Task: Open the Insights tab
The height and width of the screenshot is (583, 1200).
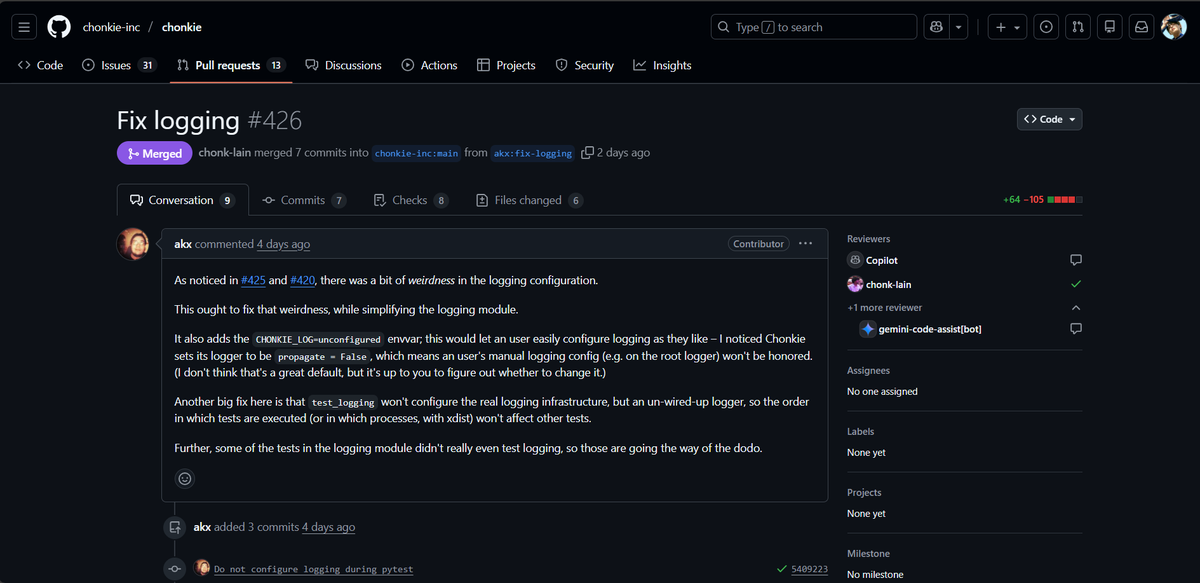Action: coord(662,65)
